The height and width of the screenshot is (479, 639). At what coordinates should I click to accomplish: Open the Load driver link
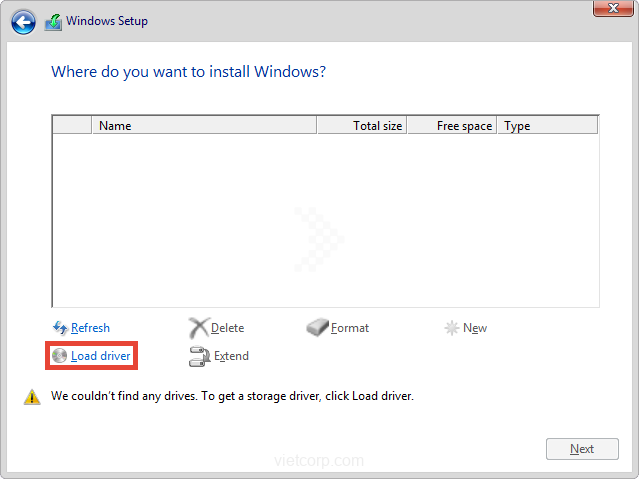click(x=100, y=356)
